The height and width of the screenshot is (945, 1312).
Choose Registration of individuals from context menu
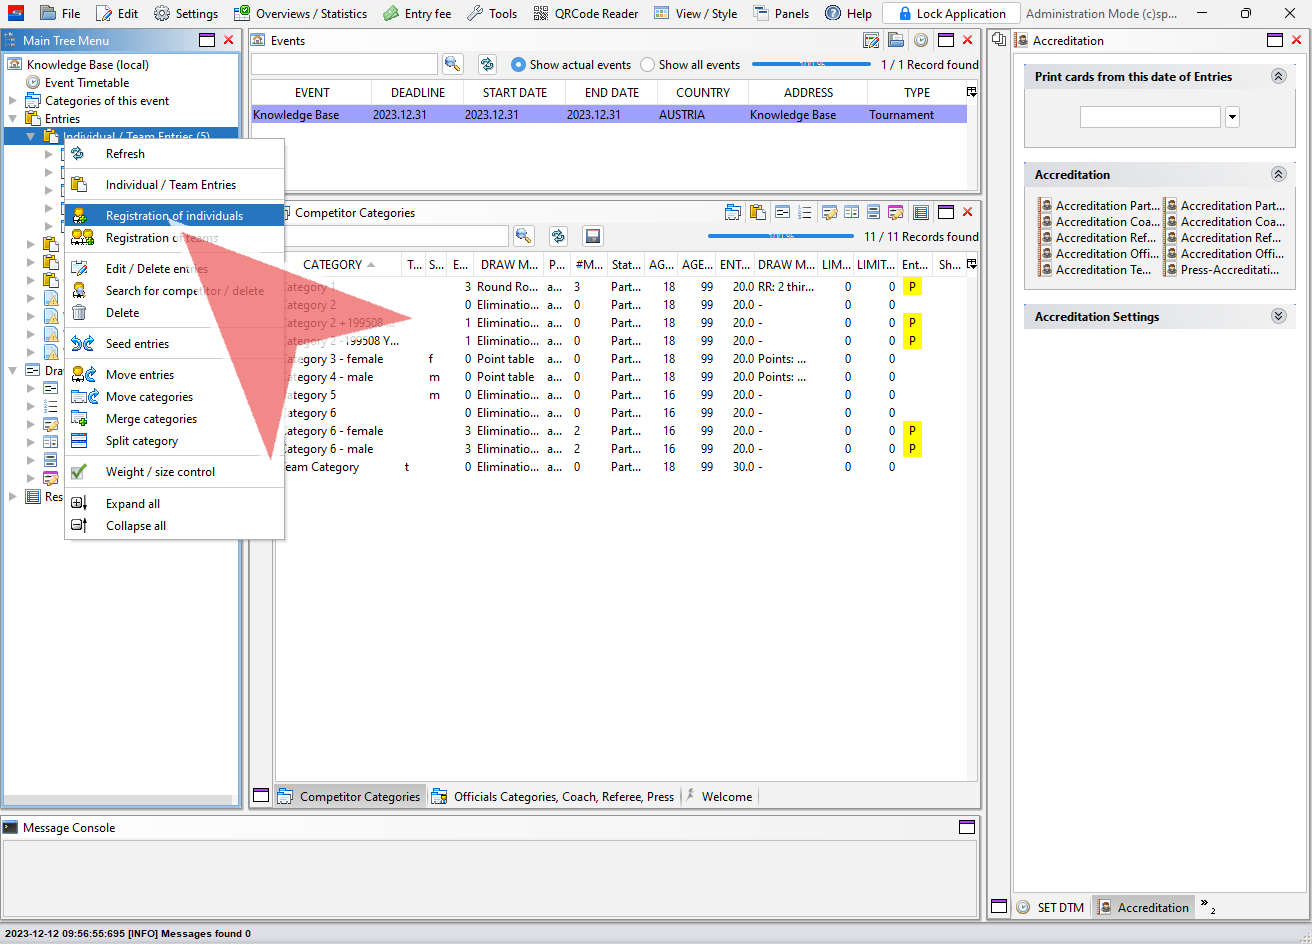click(174, 216)
